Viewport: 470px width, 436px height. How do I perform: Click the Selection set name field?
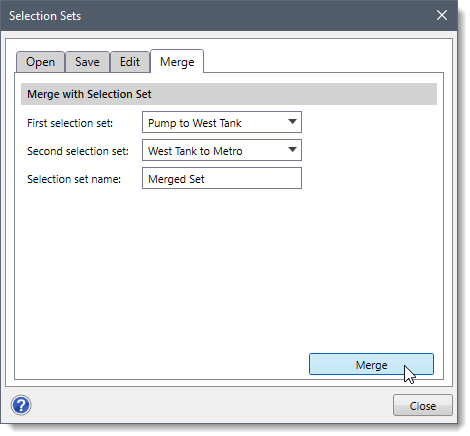pos(222,178)
